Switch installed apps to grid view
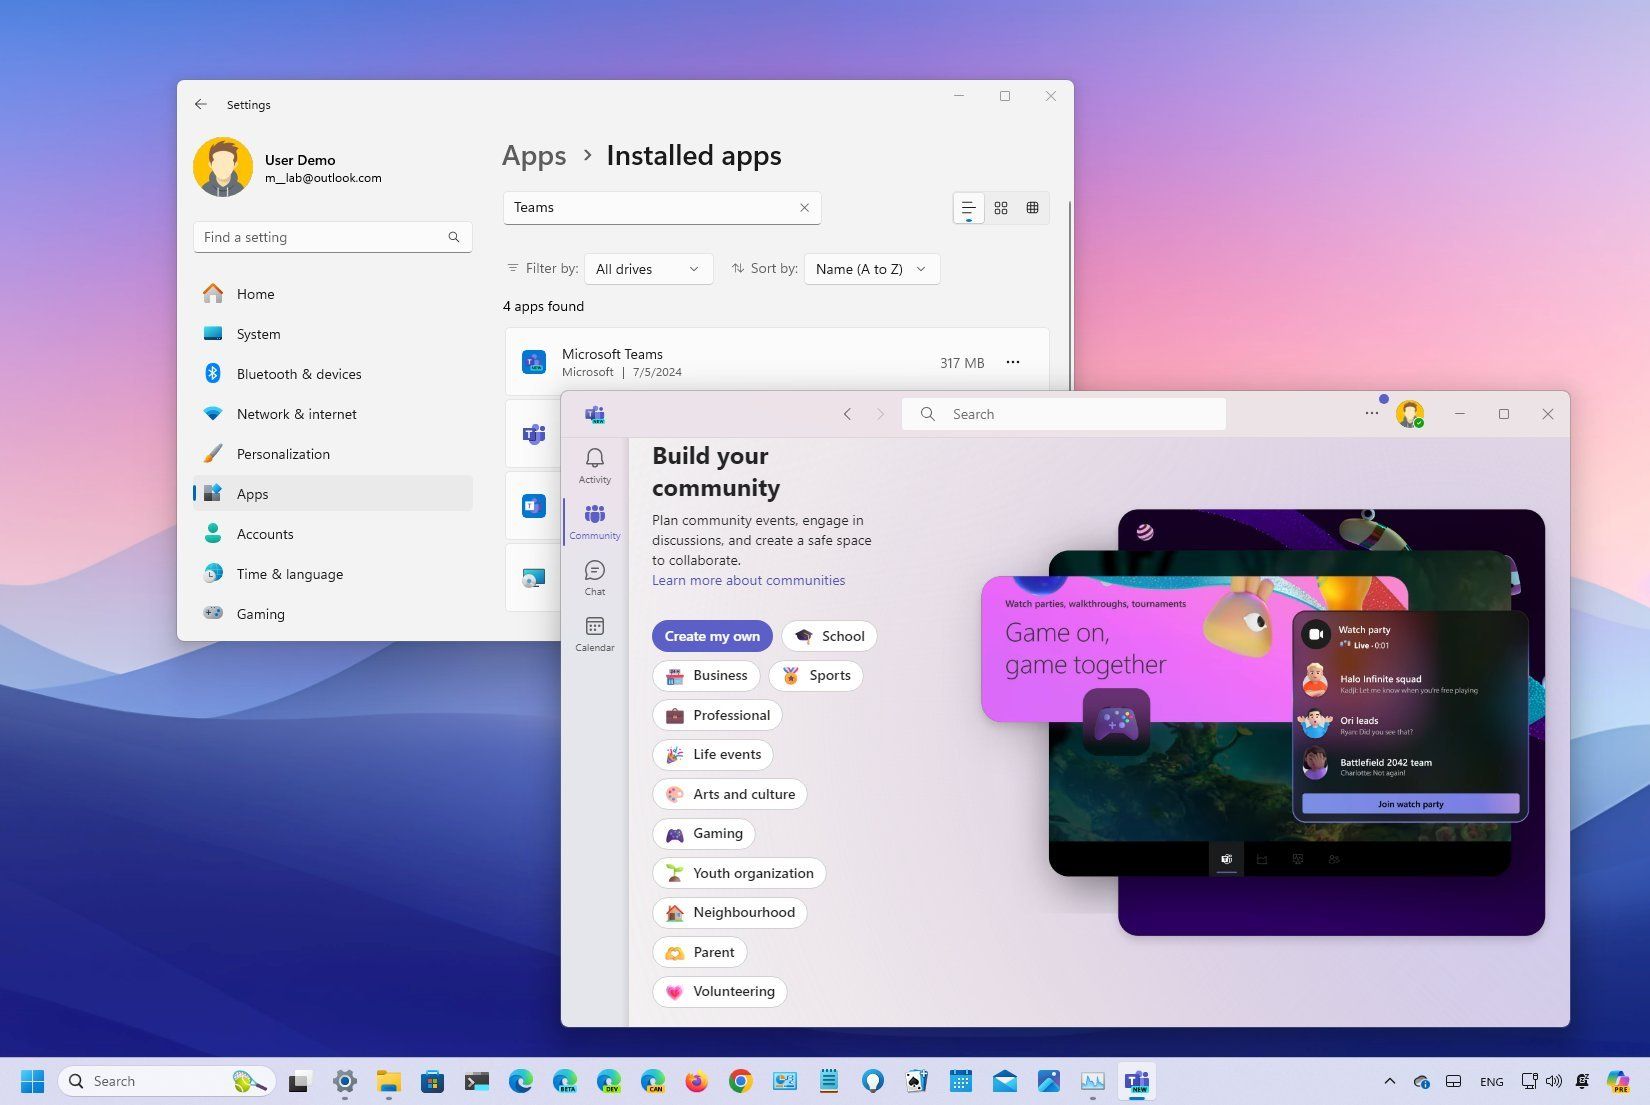The image size is (1650, 1105). click(x=1000, y=208)
